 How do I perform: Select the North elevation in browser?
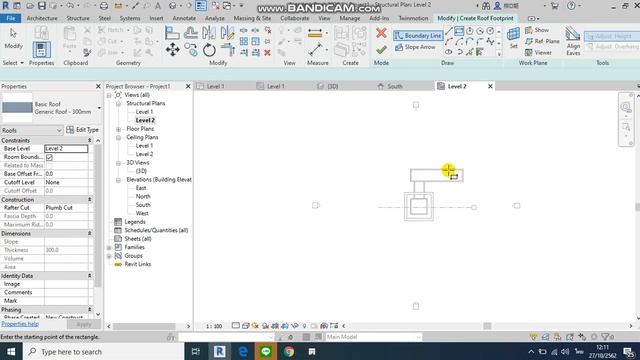[143, 196]
